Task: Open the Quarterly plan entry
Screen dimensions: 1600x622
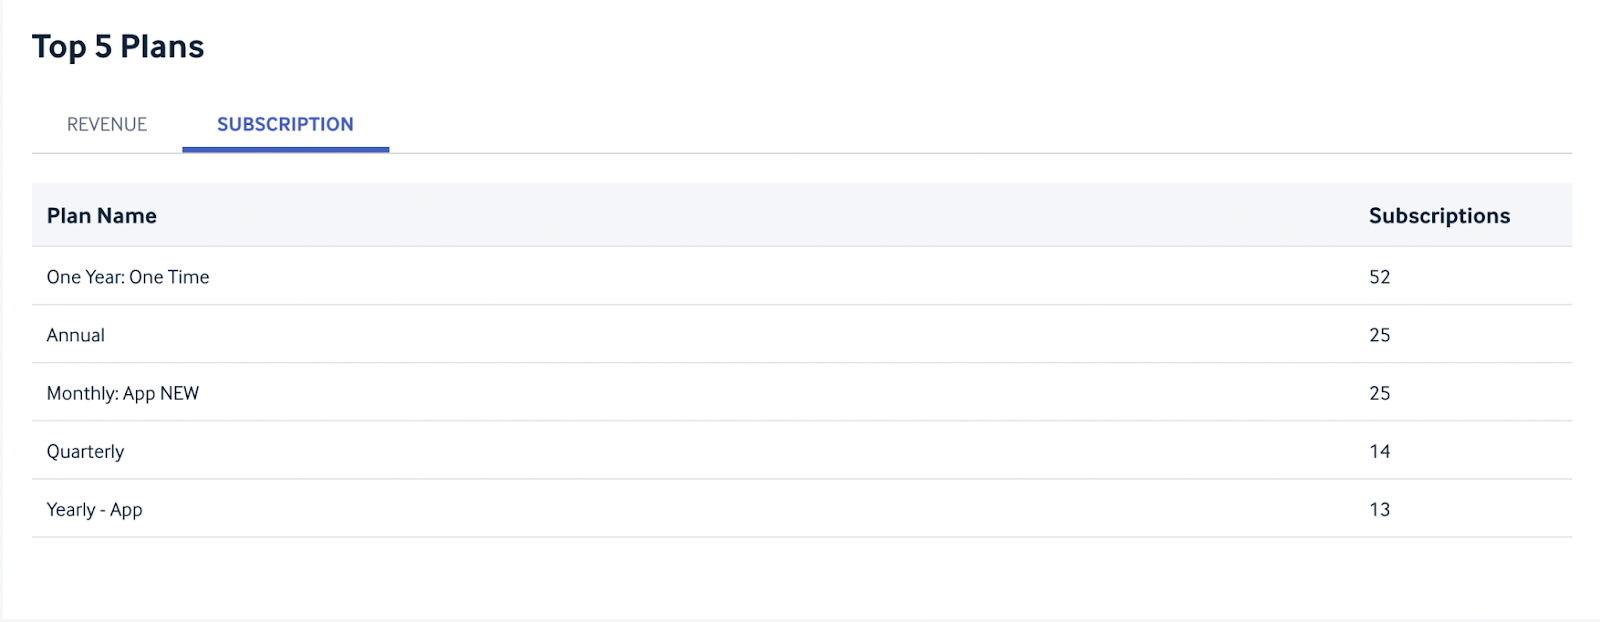Action: pyautogui.click(x=85, y=451)
